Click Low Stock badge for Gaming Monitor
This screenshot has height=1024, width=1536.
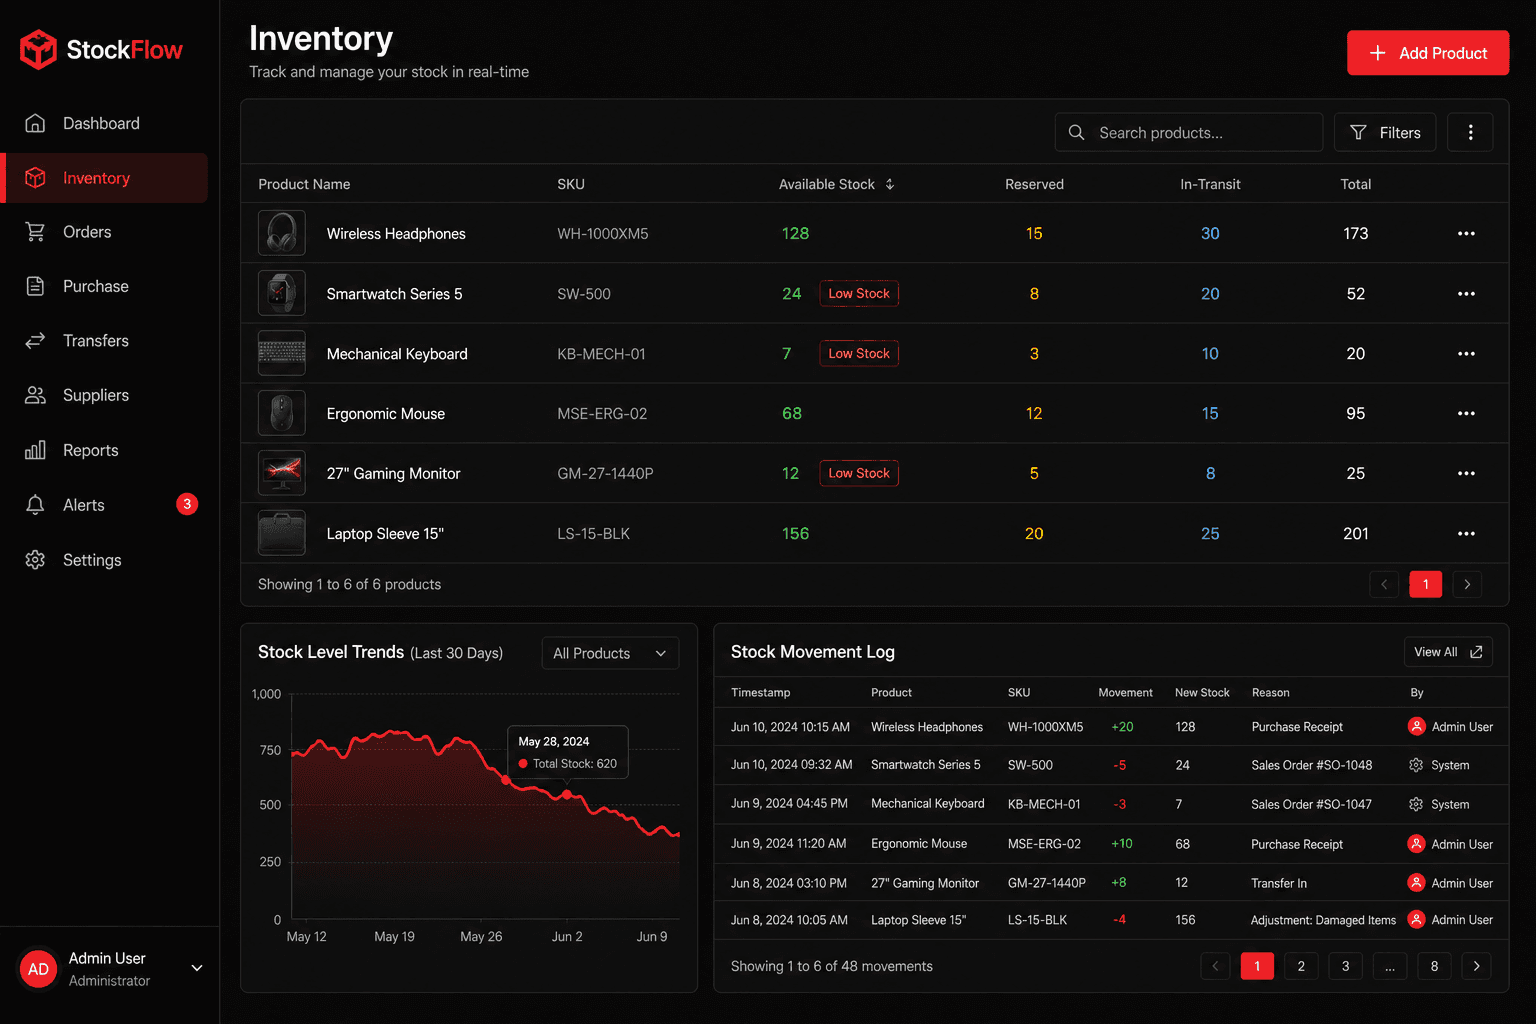pyautogui.click(x=859, y=473)
